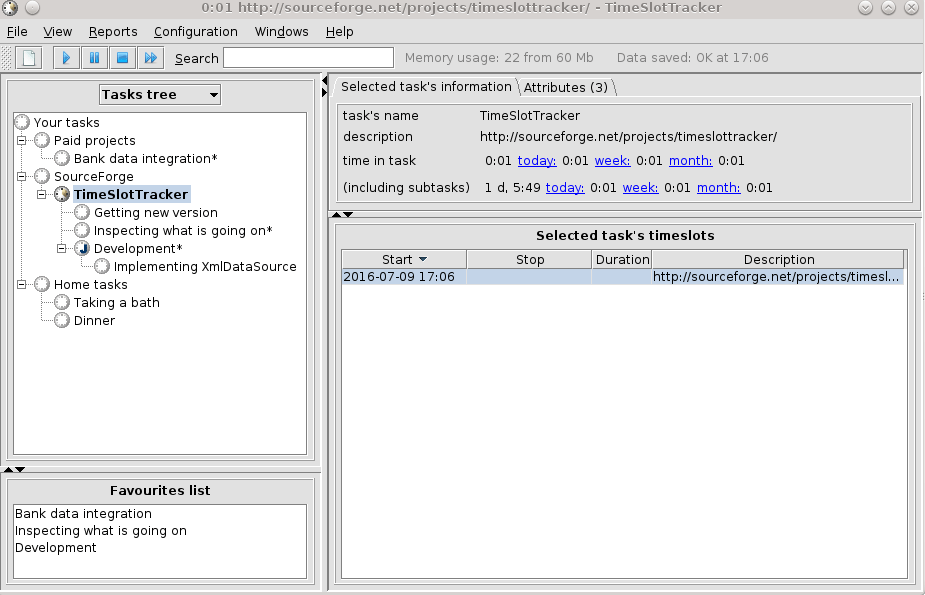
Task: Click today link in including subtasks row
Action: click(565, 188)
